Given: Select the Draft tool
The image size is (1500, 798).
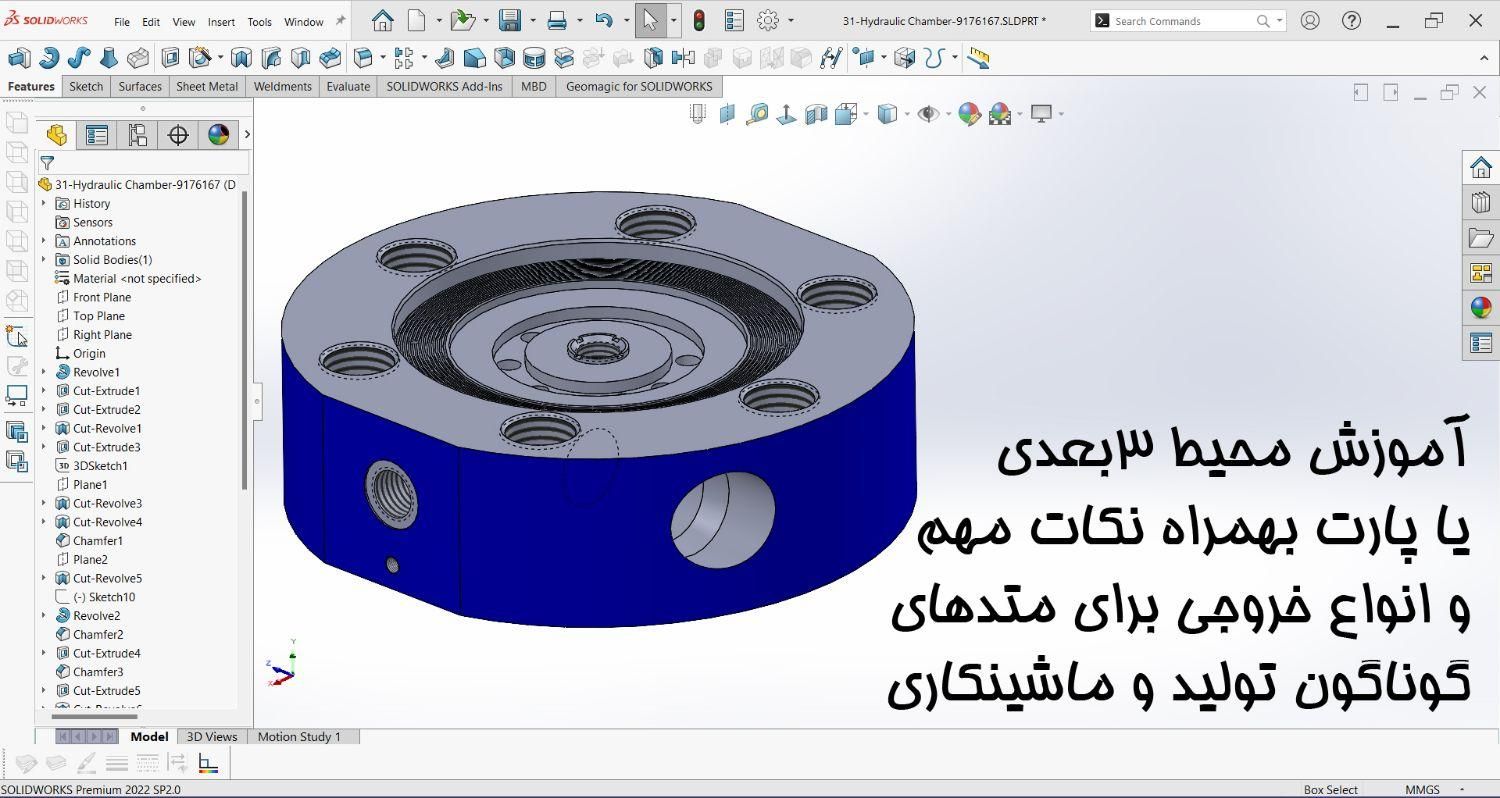Looking at the screenshot, I should [x=475, y=58].
